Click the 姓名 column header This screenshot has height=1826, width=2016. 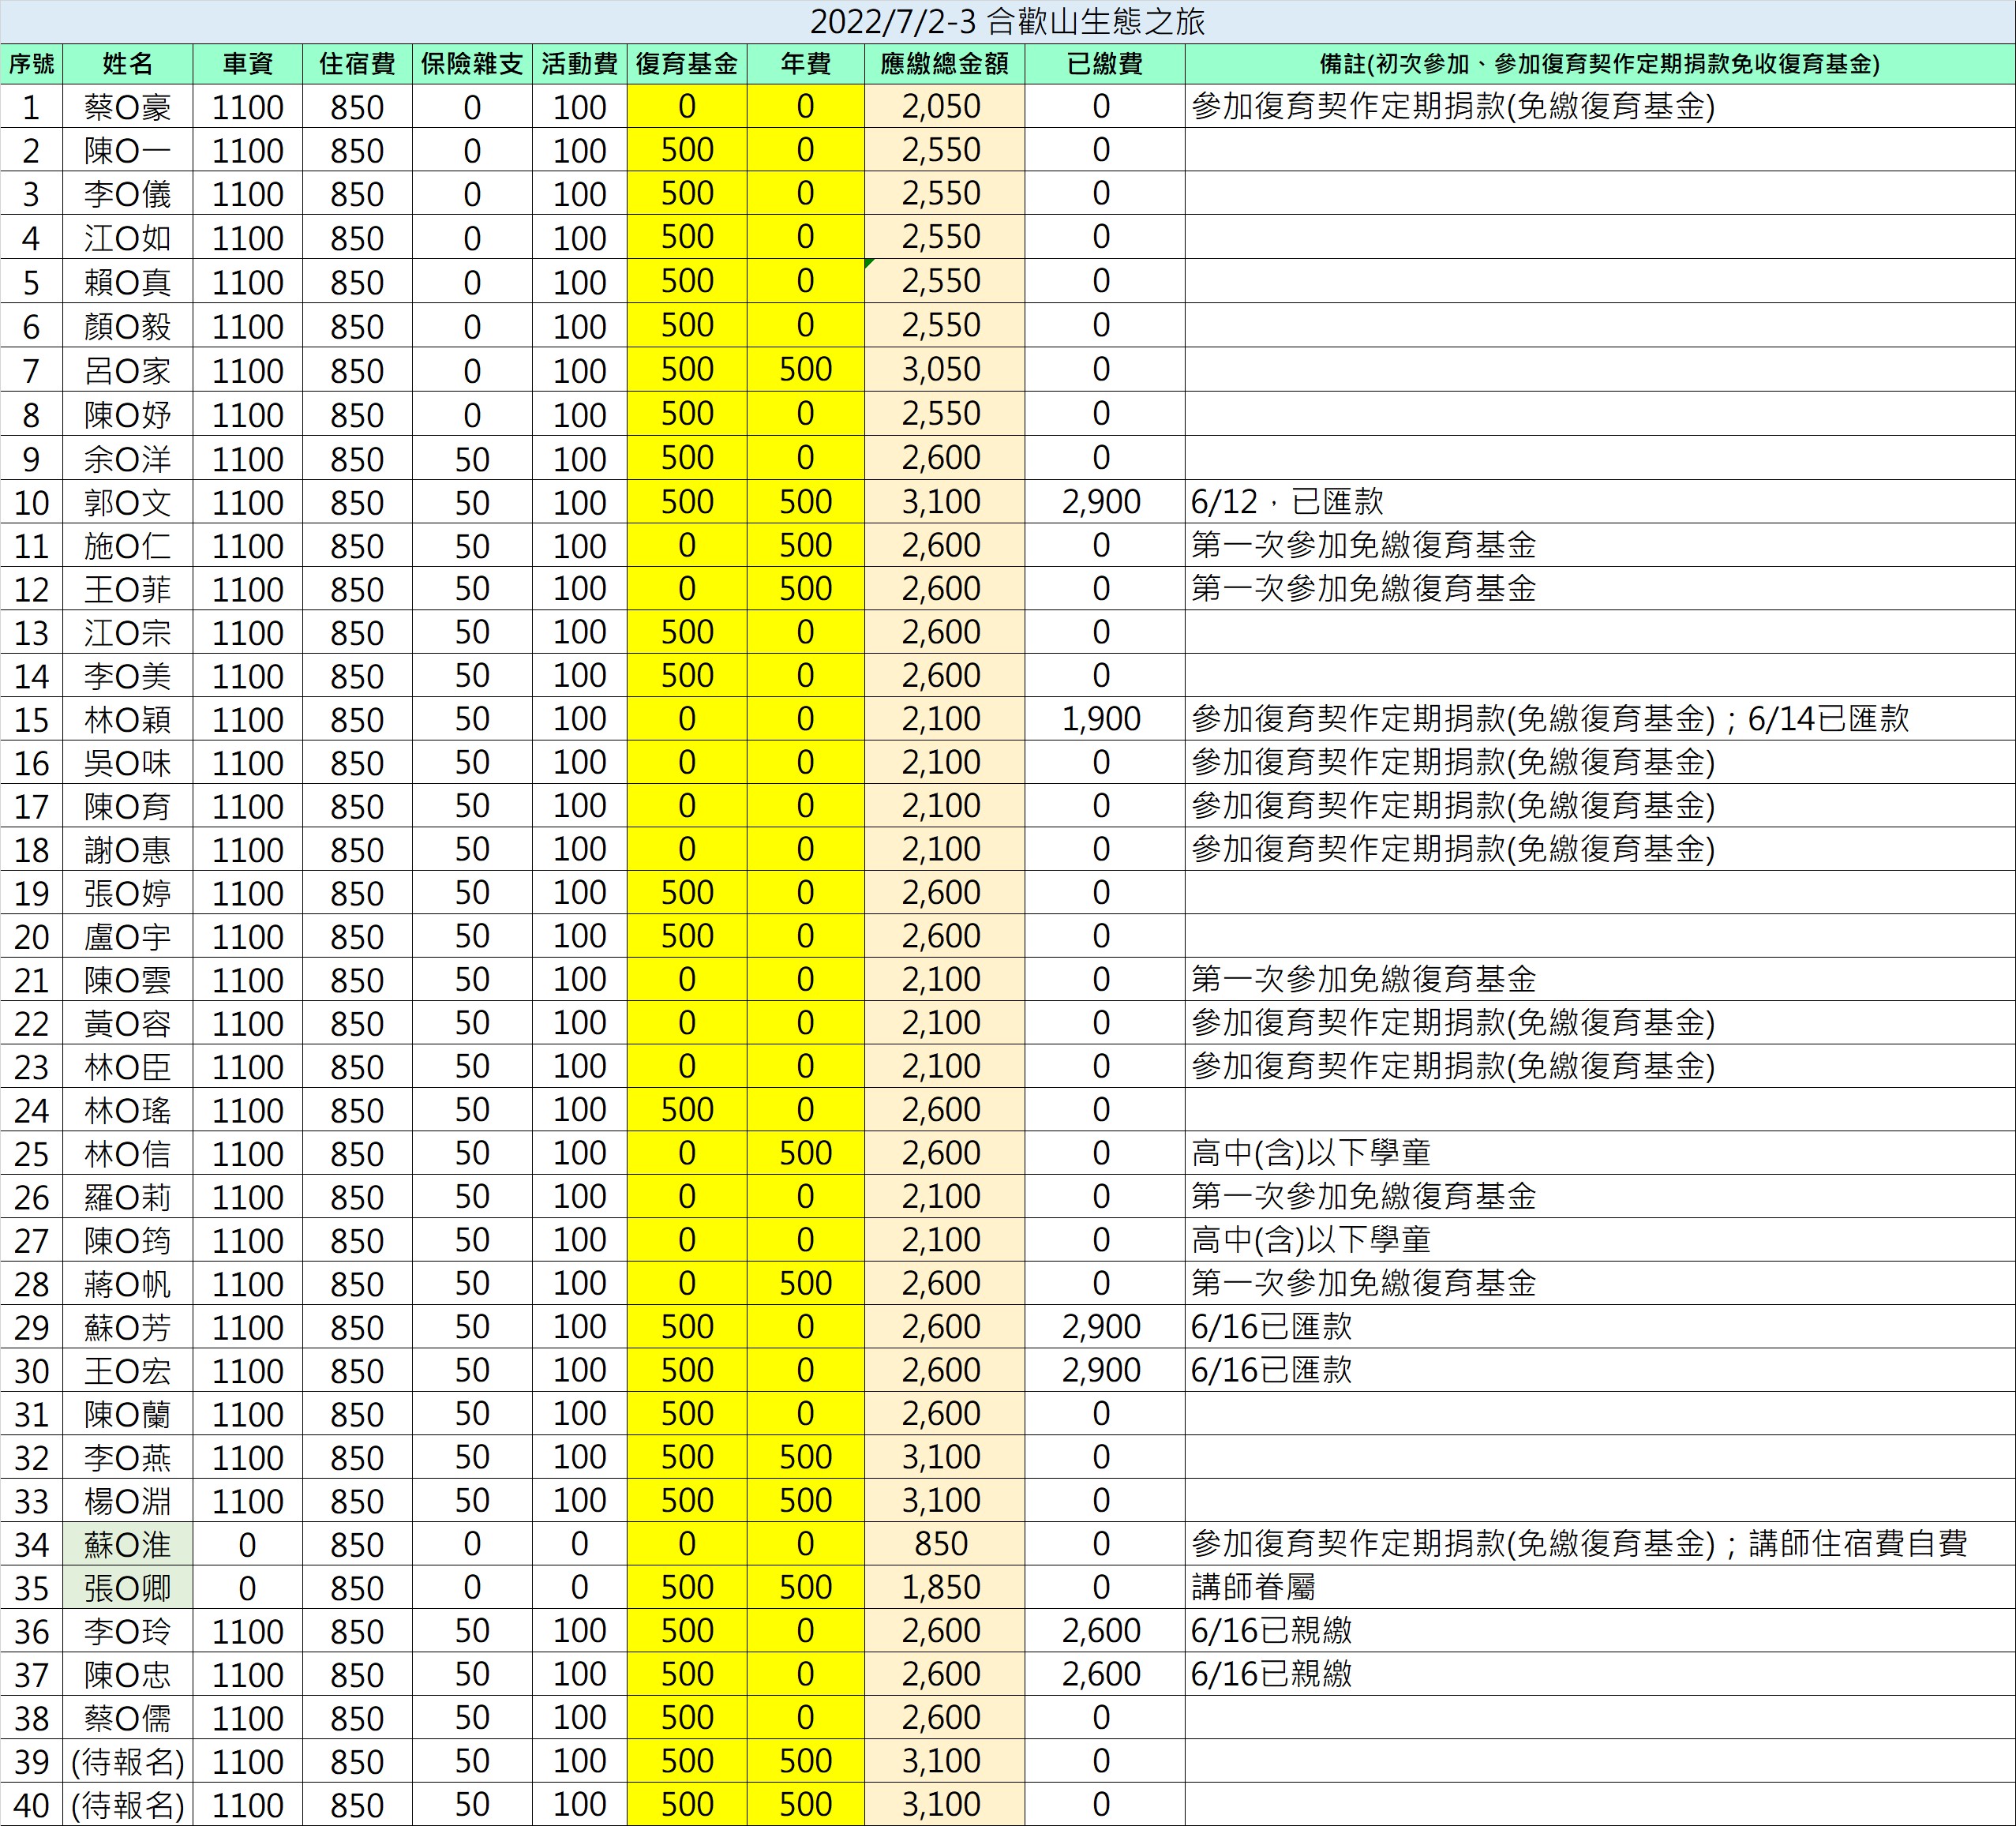pyautogui.click(x=128, y=64)
